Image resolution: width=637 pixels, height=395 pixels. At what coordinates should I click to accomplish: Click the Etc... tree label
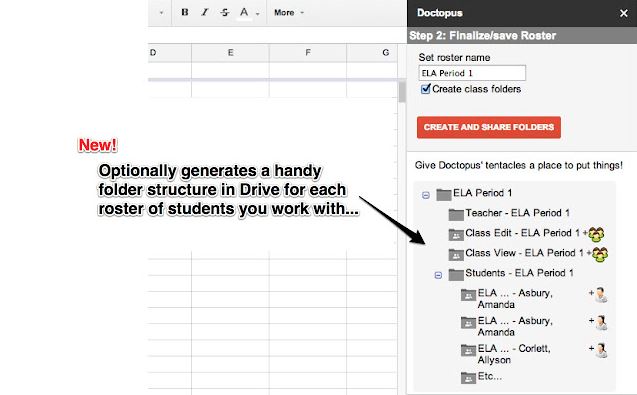[490, 376]
